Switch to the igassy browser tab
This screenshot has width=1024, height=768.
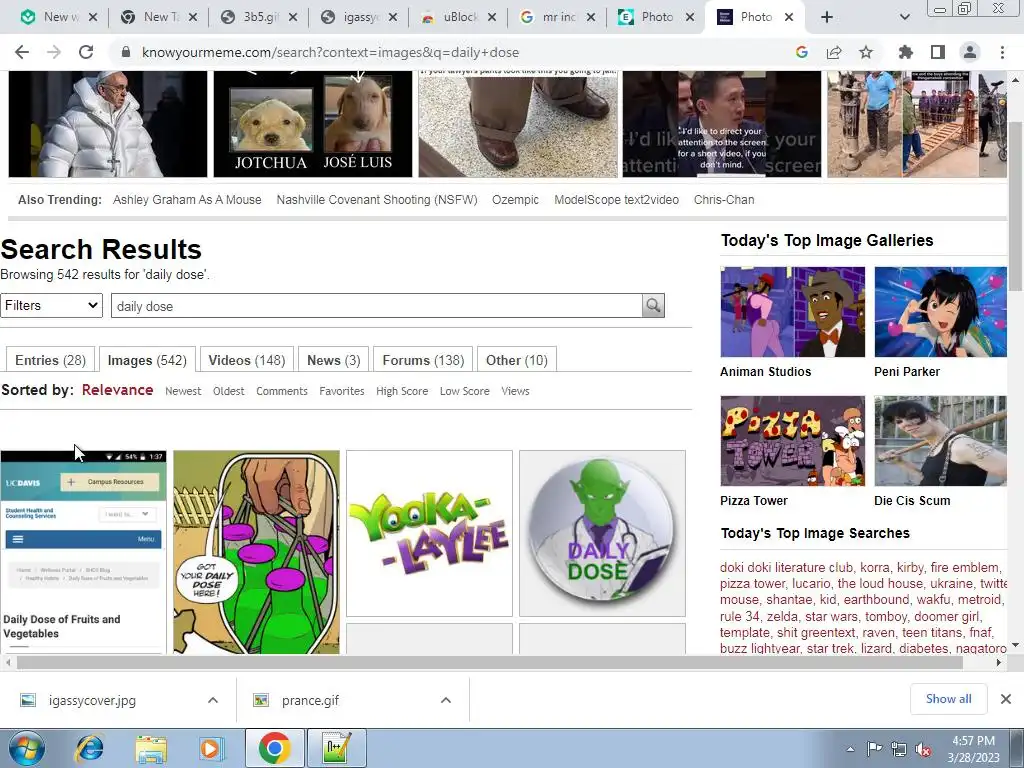point(359,18)
